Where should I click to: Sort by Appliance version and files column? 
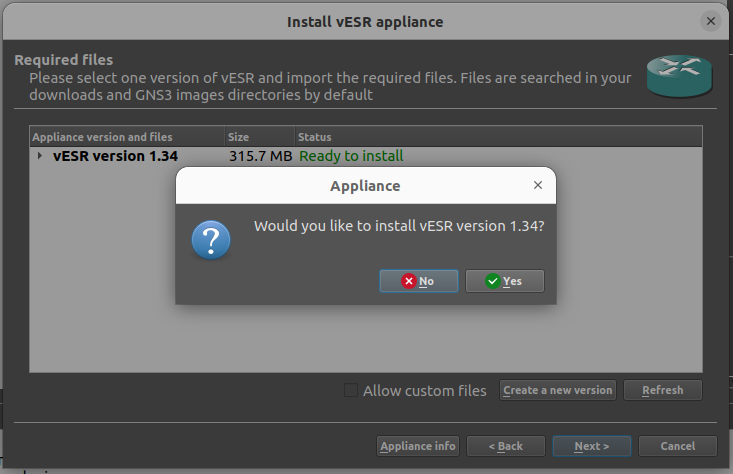pyautogui.click(x=103, y=137)
